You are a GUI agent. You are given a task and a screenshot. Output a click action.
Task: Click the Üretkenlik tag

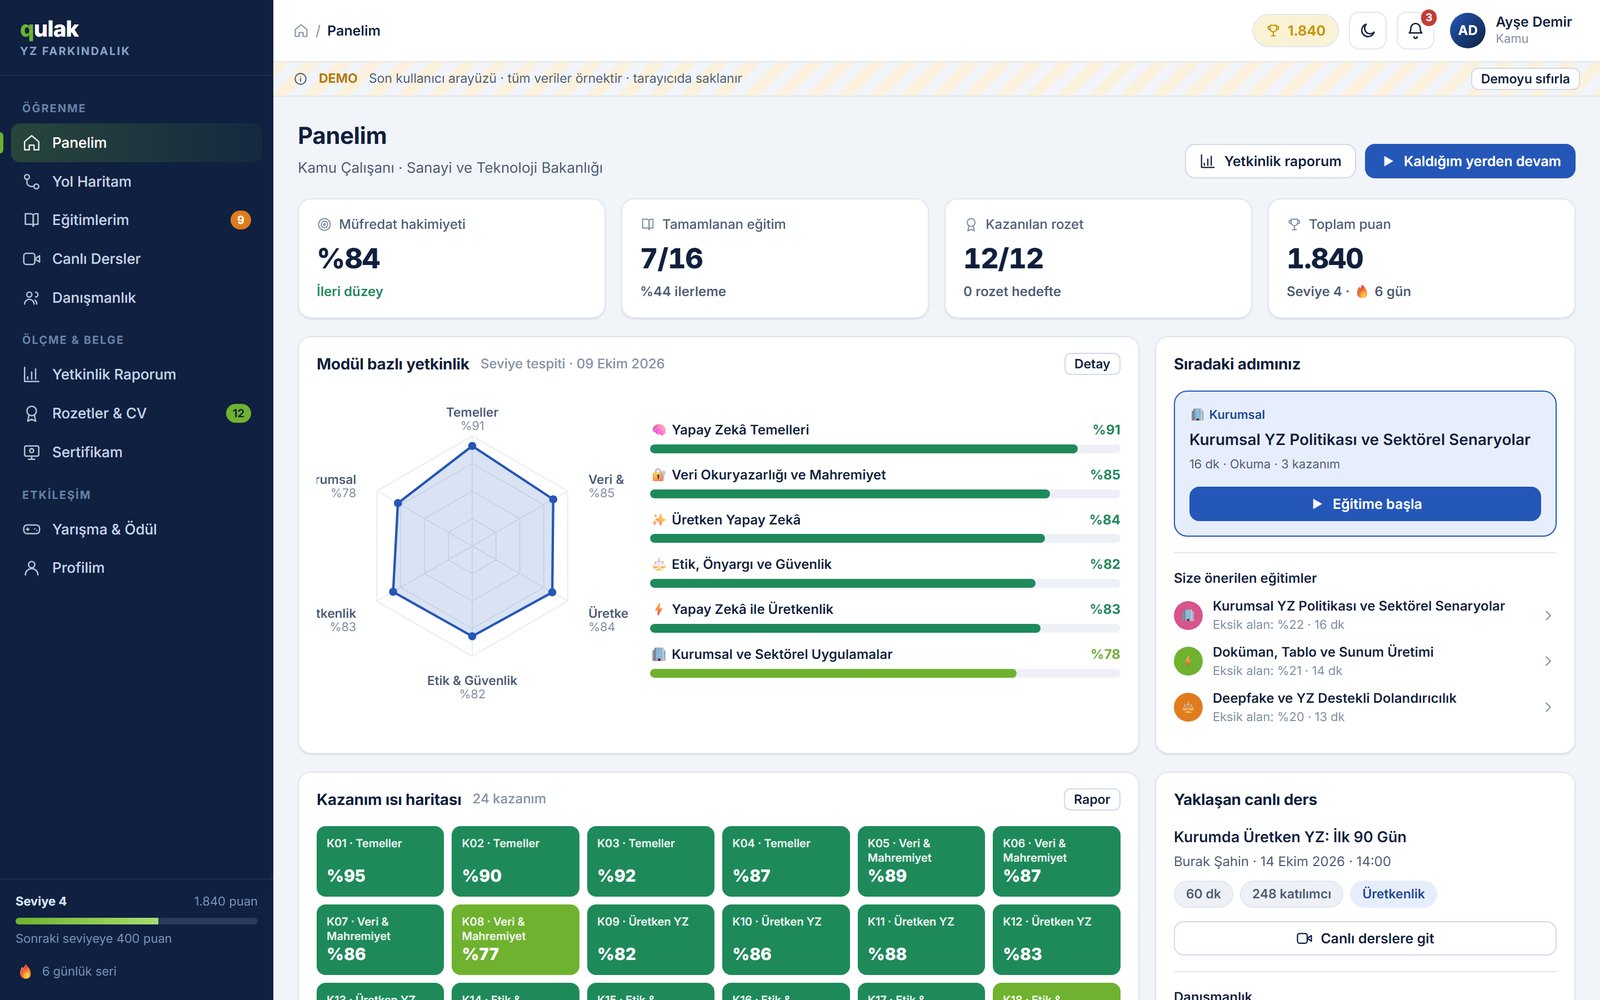[1393, 894]
